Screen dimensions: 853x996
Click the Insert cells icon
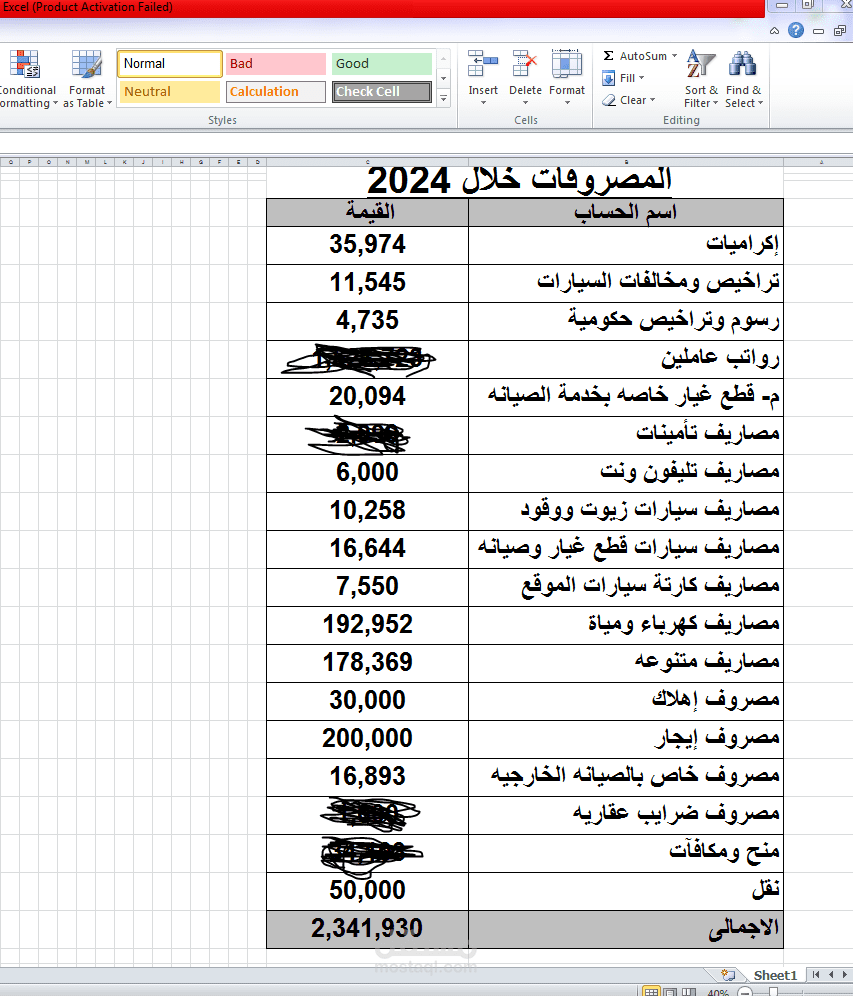point(483,64)
